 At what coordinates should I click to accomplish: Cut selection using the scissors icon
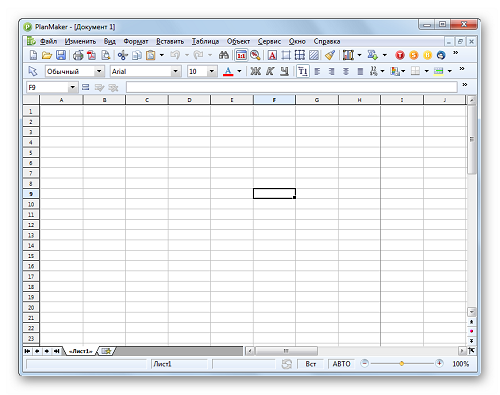(x=123, y=55)
